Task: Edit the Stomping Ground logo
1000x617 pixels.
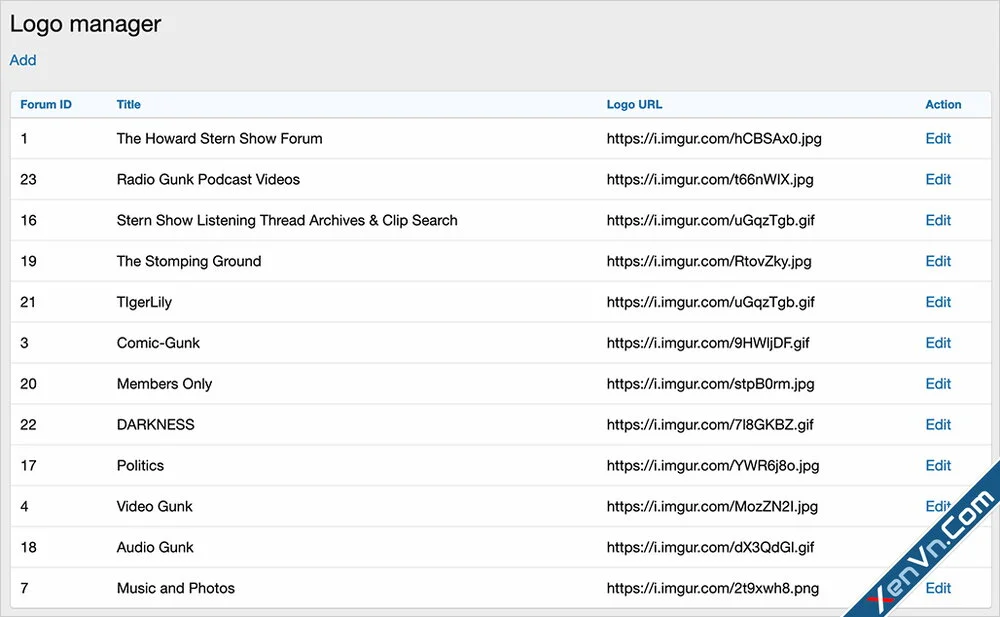Action: [937, 261]
